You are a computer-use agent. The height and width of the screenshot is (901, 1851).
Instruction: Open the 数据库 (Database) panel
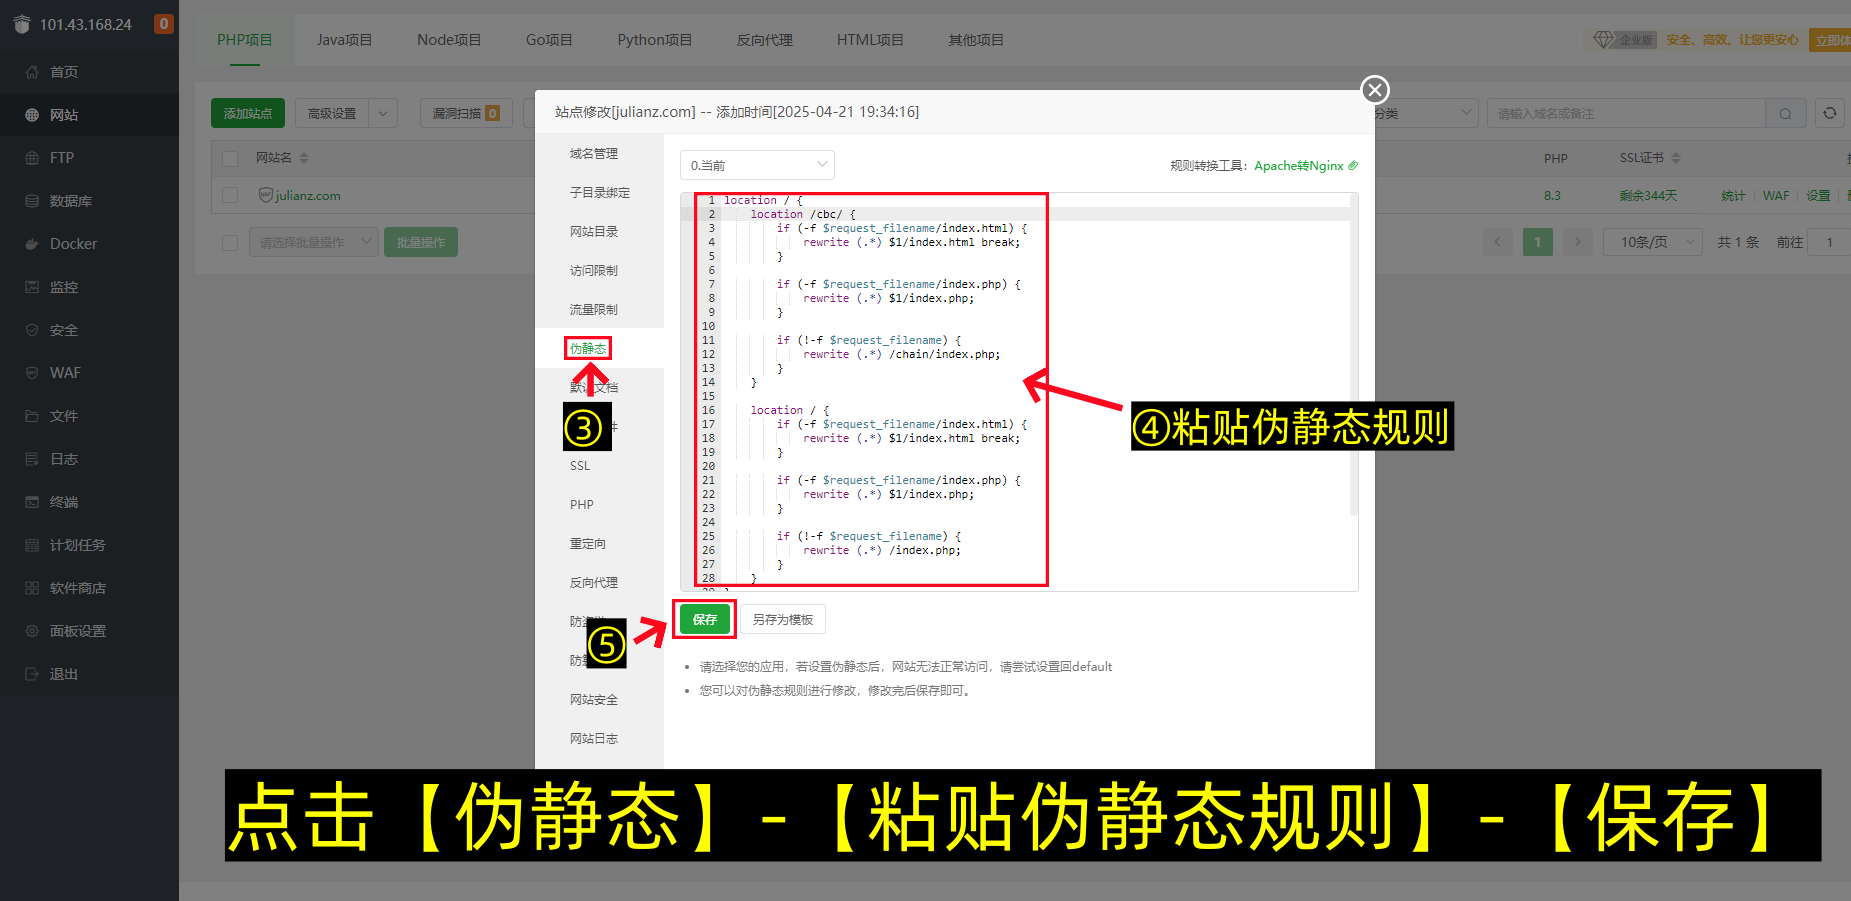(x=72, y=200)
